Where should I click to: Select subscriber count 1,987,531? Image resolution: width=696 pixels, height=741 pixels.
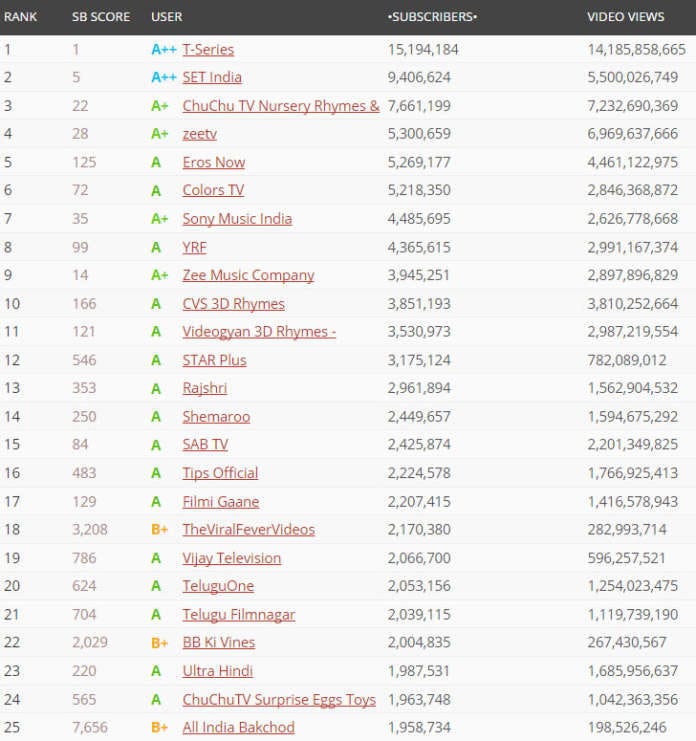pos(419,671)
